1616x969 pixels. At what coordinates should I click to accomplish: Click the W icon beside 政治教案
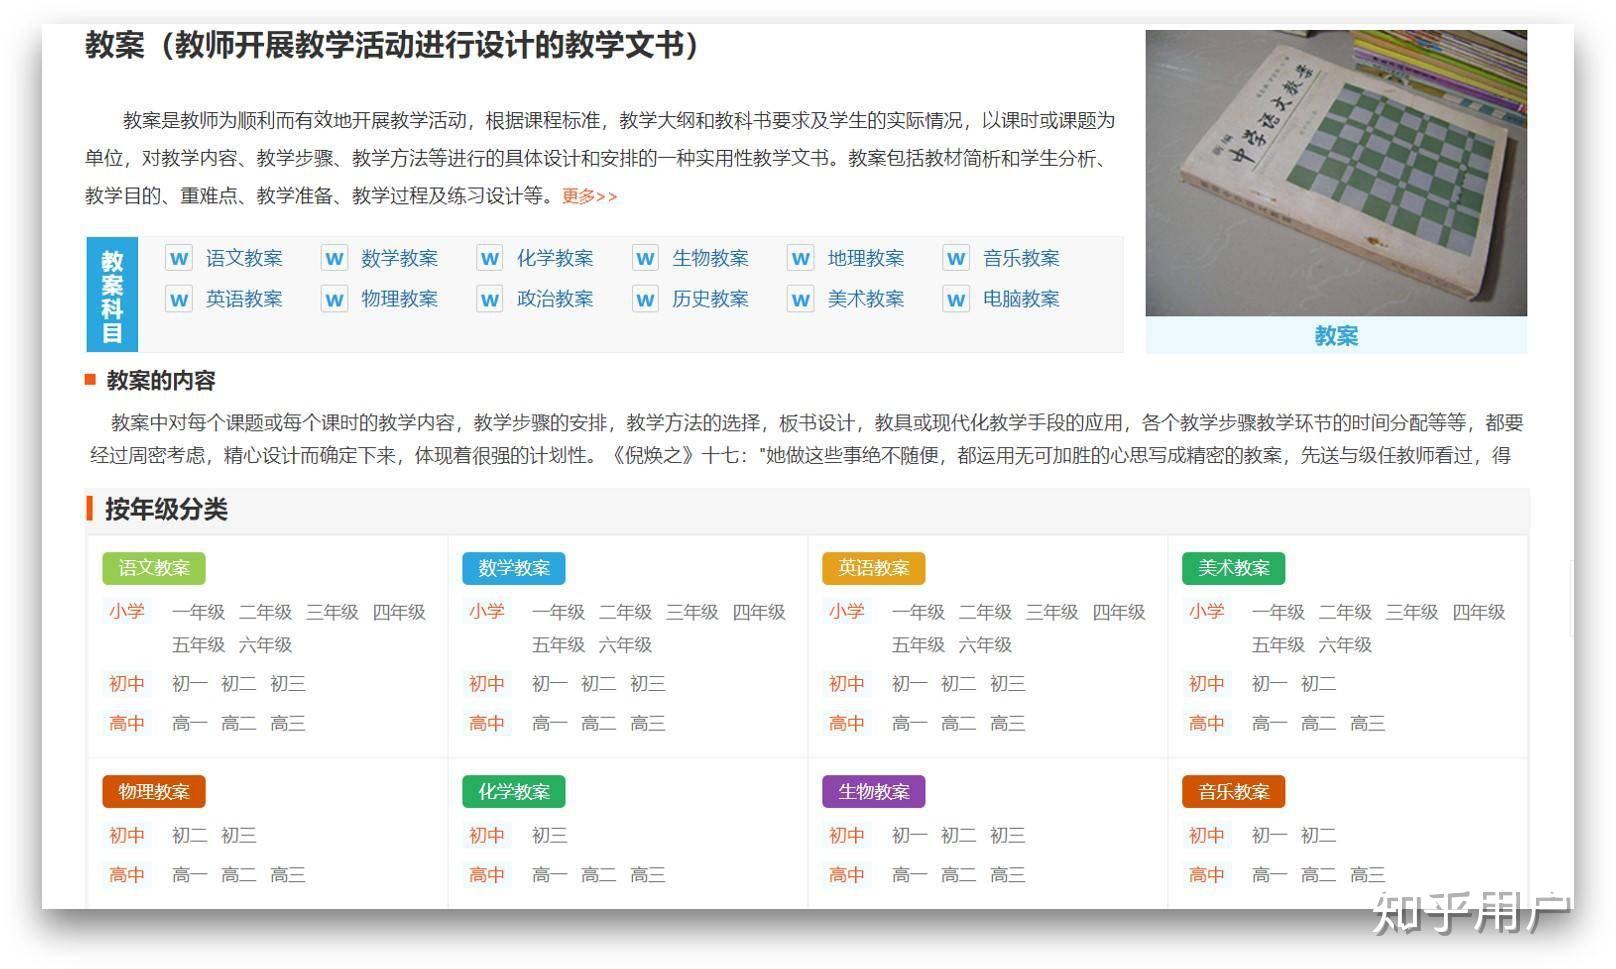(x=488, y=299)
